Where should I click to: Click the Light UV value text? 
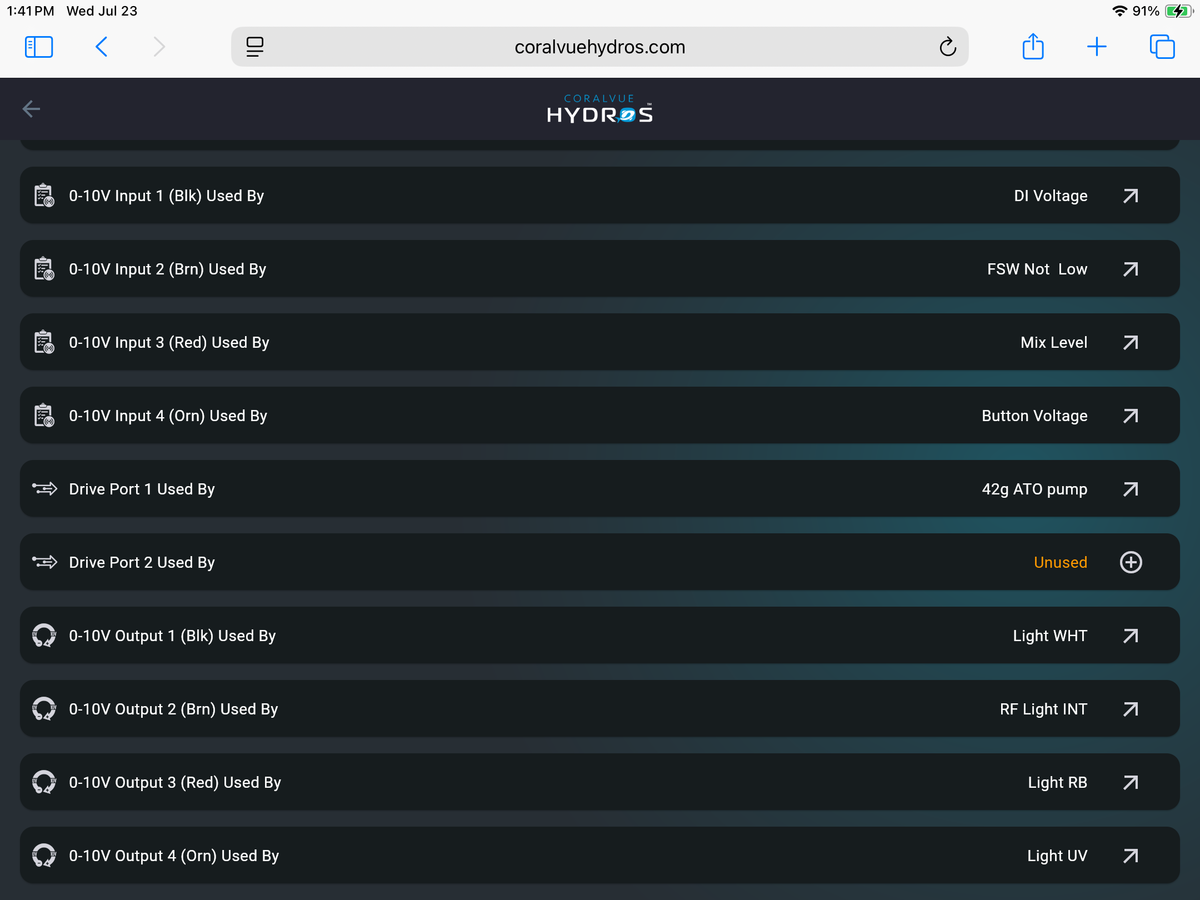click(x=1057, y=856)
